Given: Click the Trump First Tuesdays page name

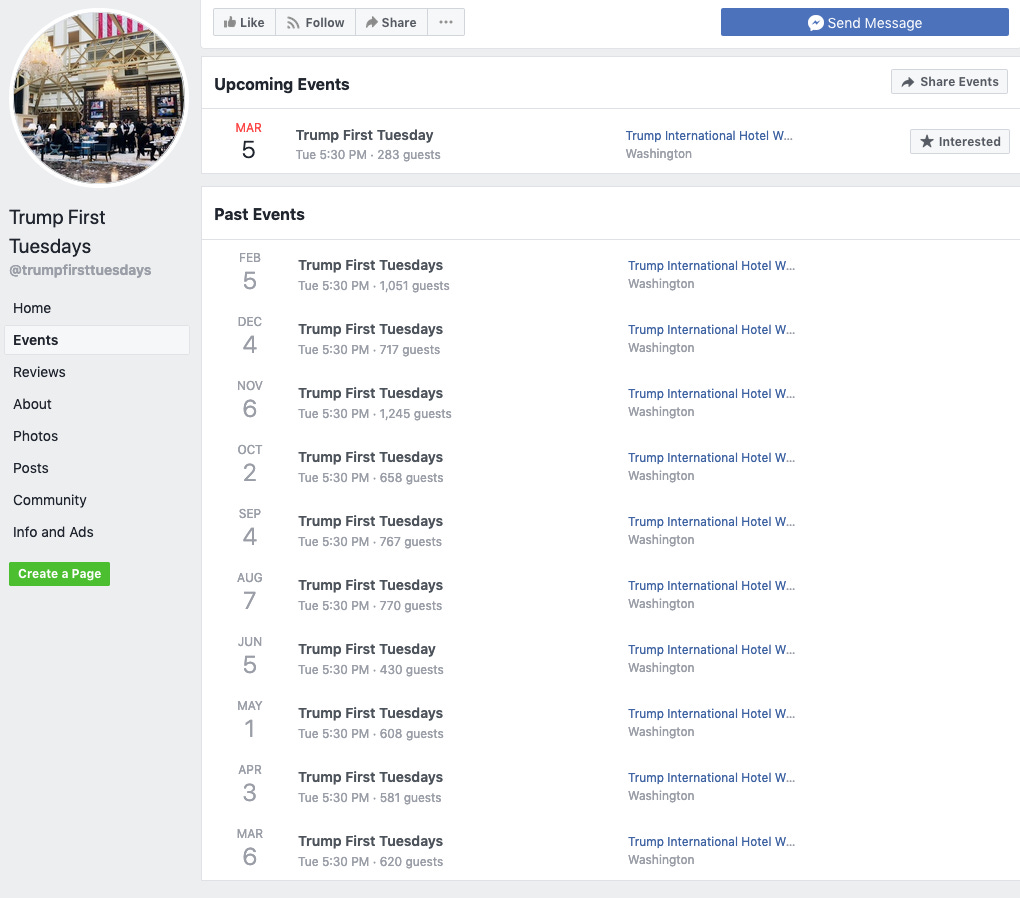Looking at the screenshot, I should pos(57,232).
